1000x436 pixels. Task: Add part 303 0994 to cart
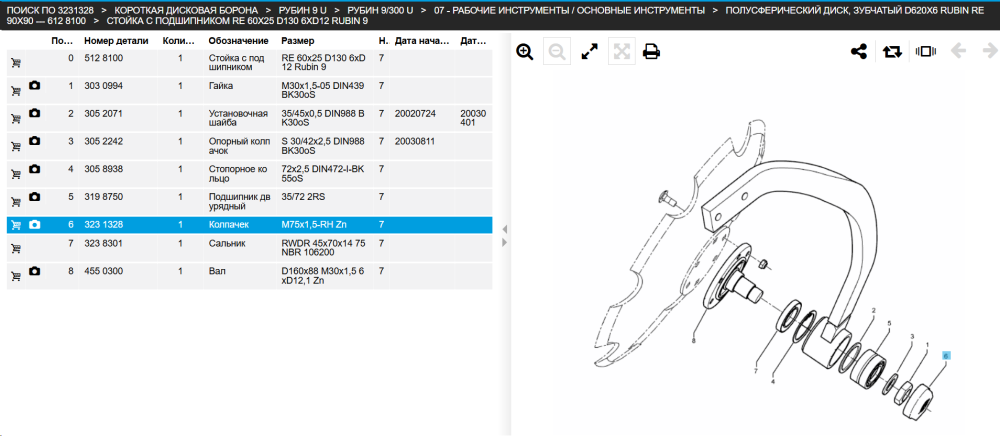pyautogui.click(x=16, y=91)
